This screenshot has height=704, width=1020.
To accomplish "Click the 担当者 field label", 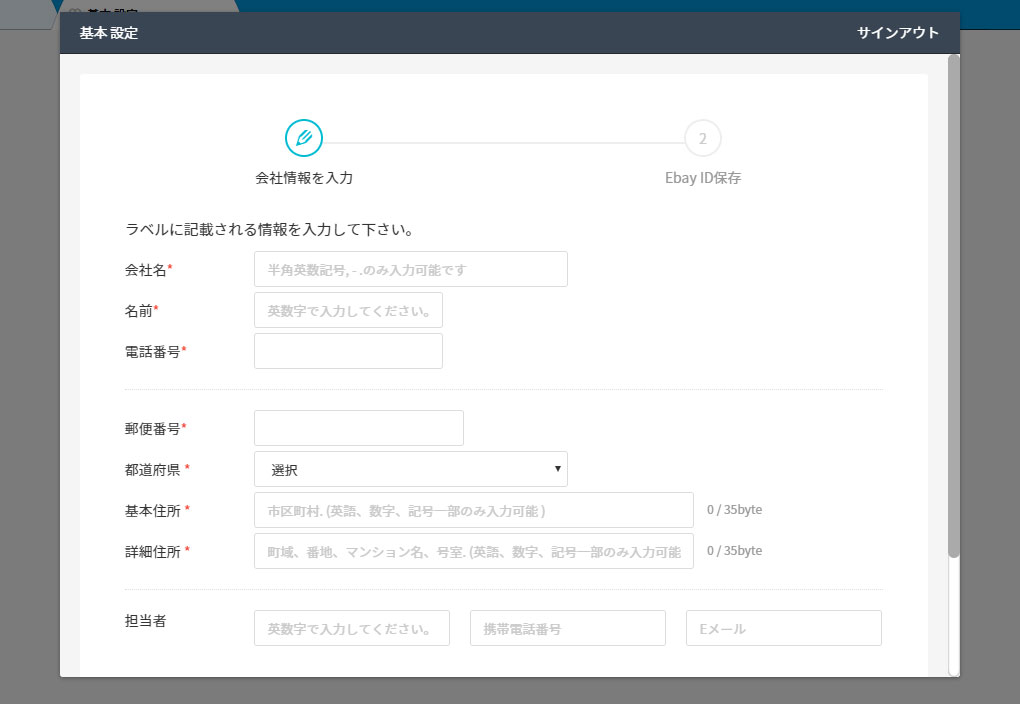I will (x=145, y=621).
